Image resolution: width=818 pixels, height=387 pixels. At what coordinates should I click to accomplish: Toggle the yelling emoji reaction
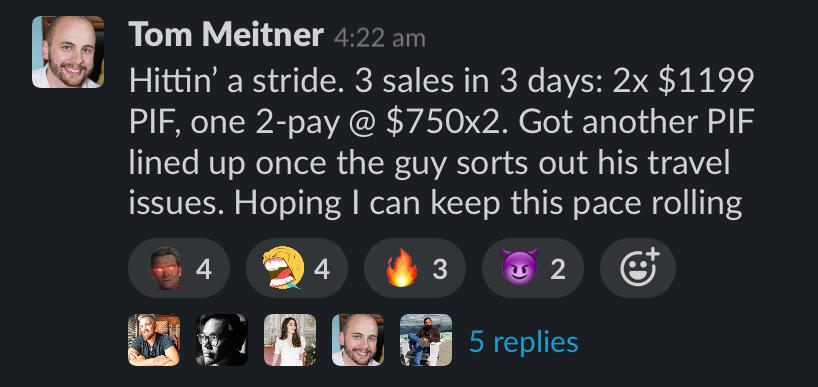pyautogui.click(x=297, y=269)
